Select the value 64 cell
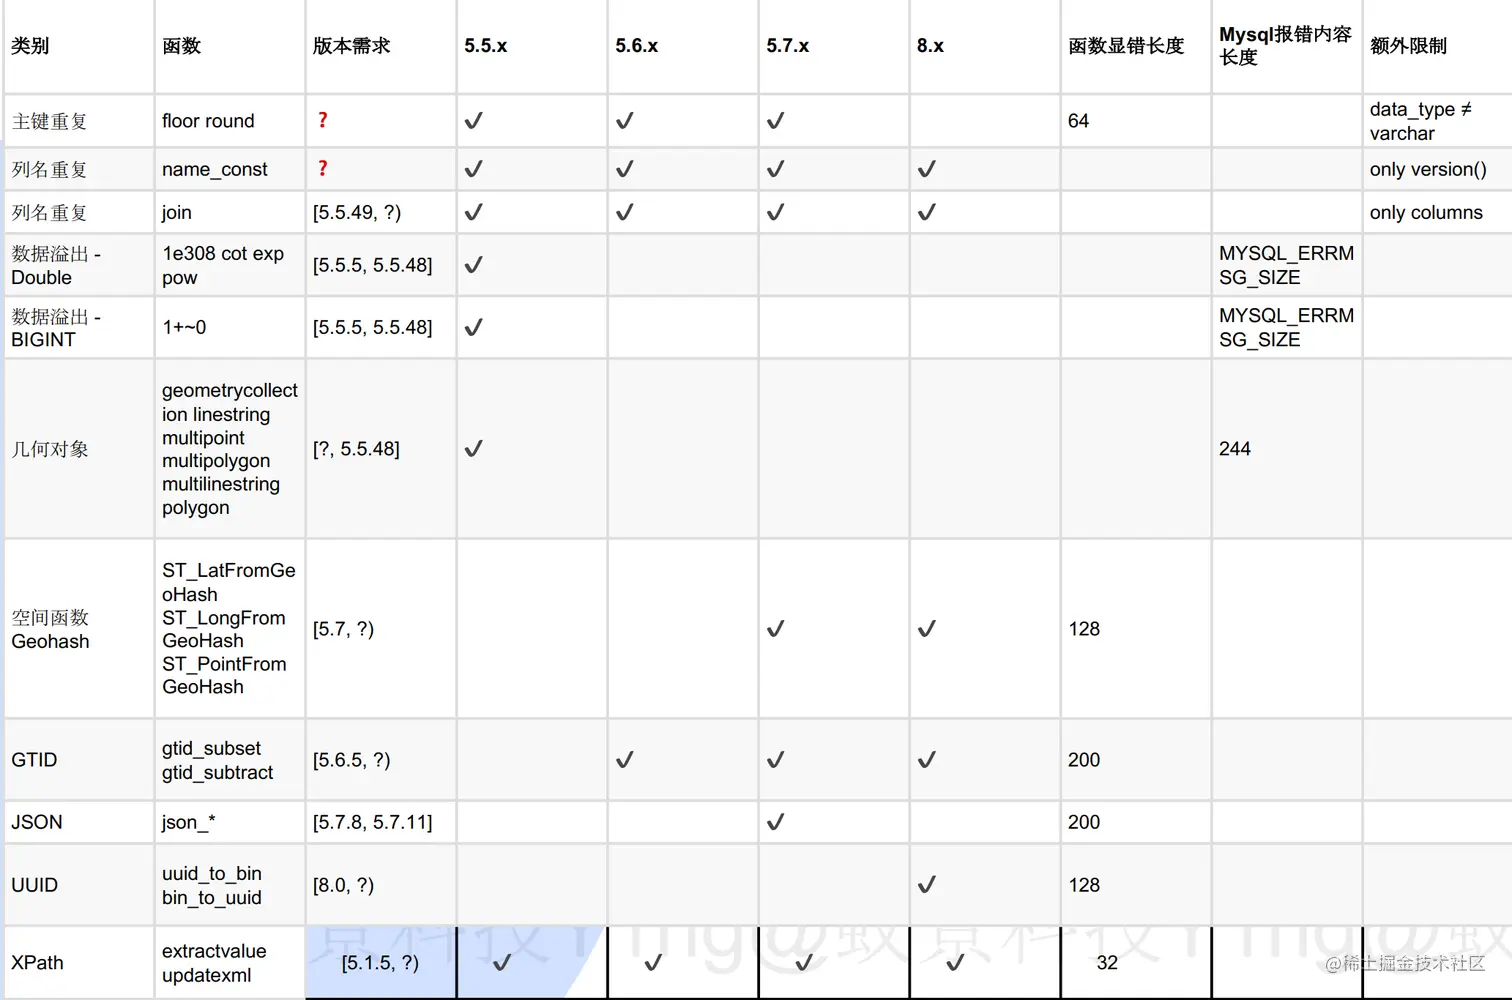This screenshot has height=1000, width=1512. pos(1136,121)
